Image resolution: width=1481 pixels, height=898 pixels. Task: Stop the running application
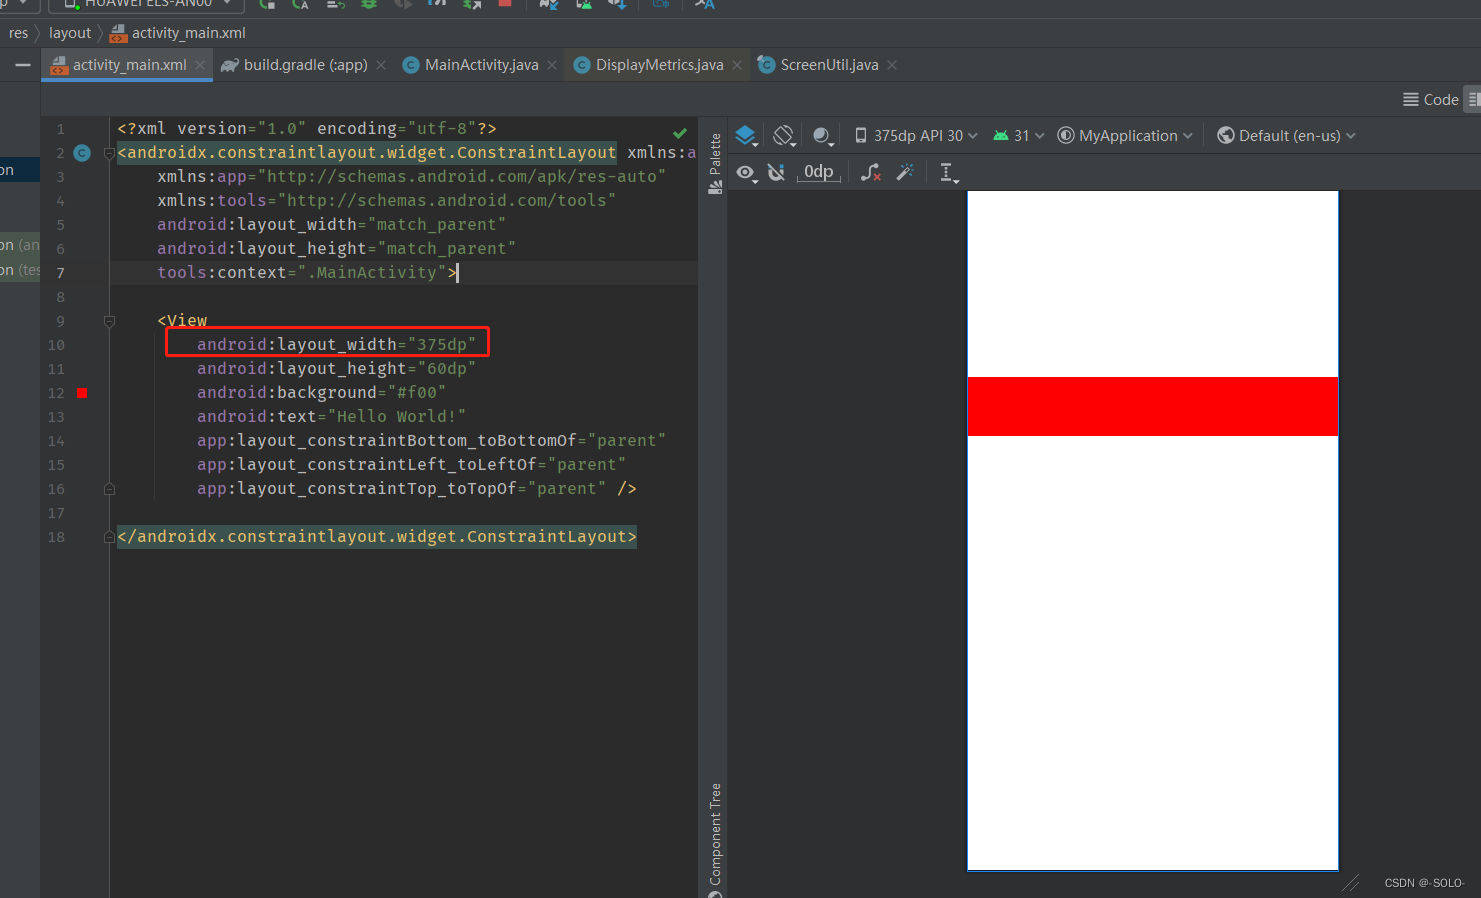[505, 5]
